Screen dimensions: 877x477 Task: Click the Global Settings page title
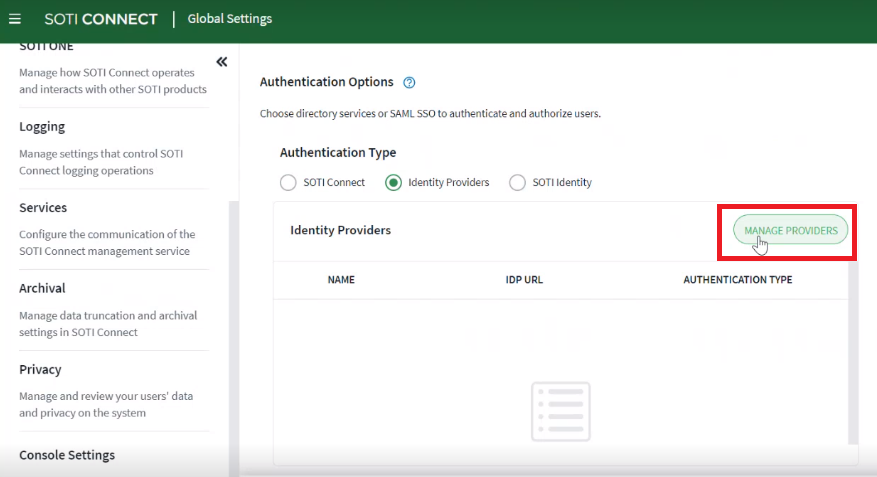[x=229, y=19]
